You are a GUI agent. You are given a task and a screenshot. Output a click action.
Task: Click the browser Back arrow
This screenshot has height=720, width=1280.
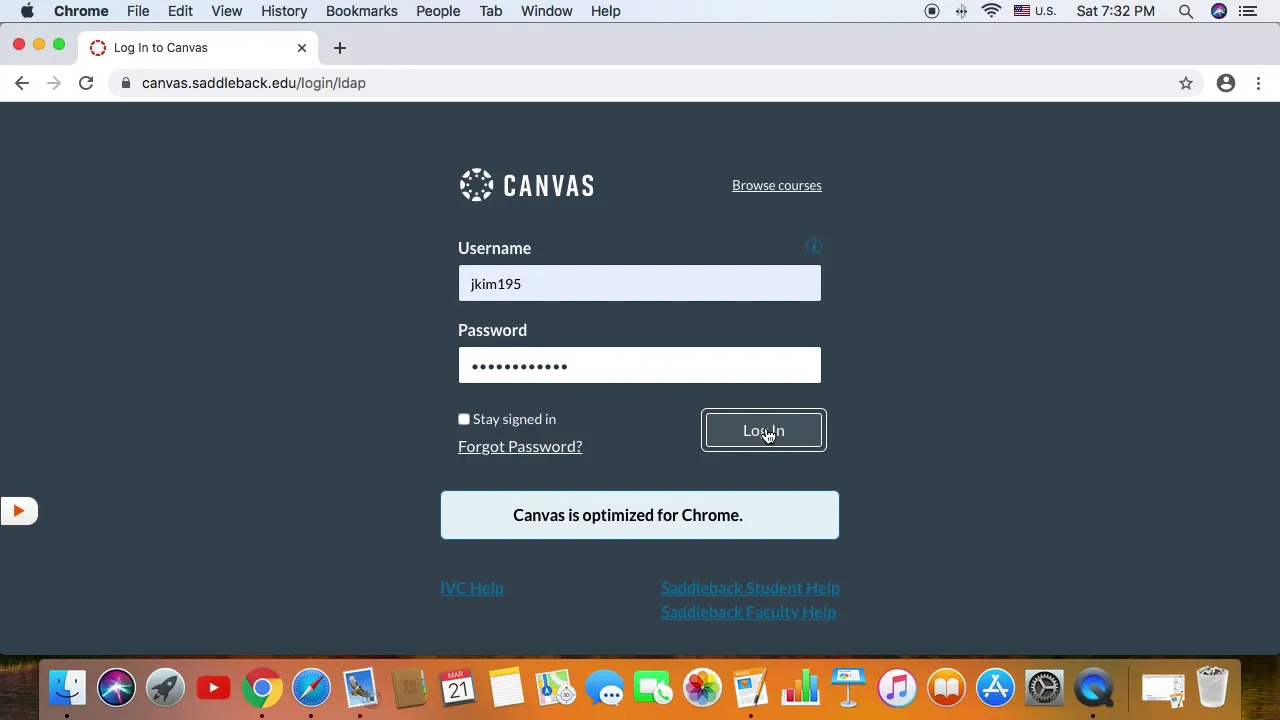[x=22, y=83]
